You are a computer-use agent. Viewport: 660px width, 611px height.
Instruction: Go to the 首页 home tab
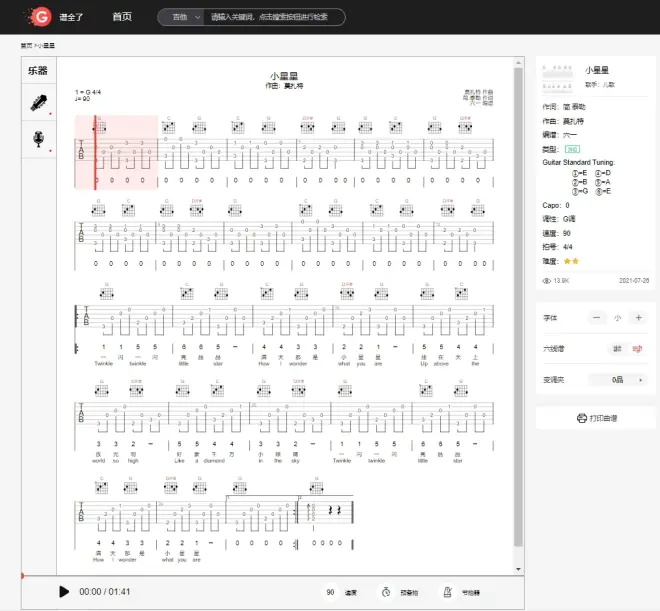point(122,17)
